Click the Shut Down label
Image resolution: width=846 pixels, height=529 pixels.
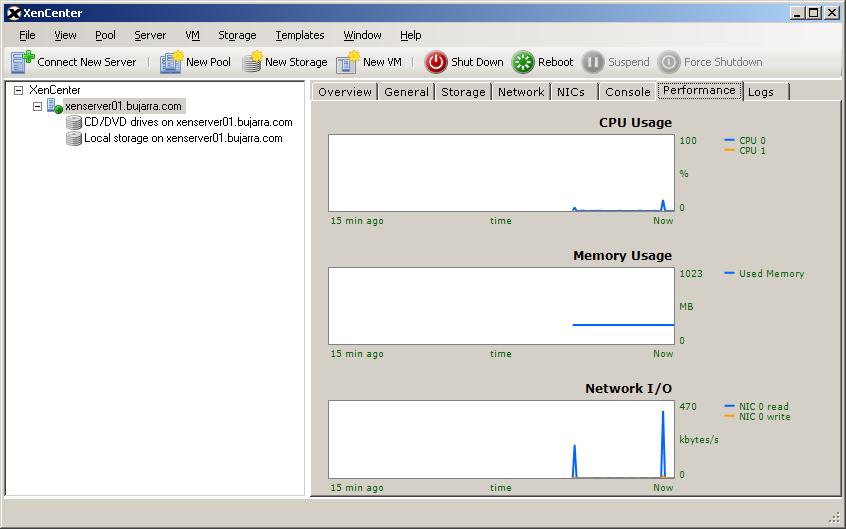[477, 62]
